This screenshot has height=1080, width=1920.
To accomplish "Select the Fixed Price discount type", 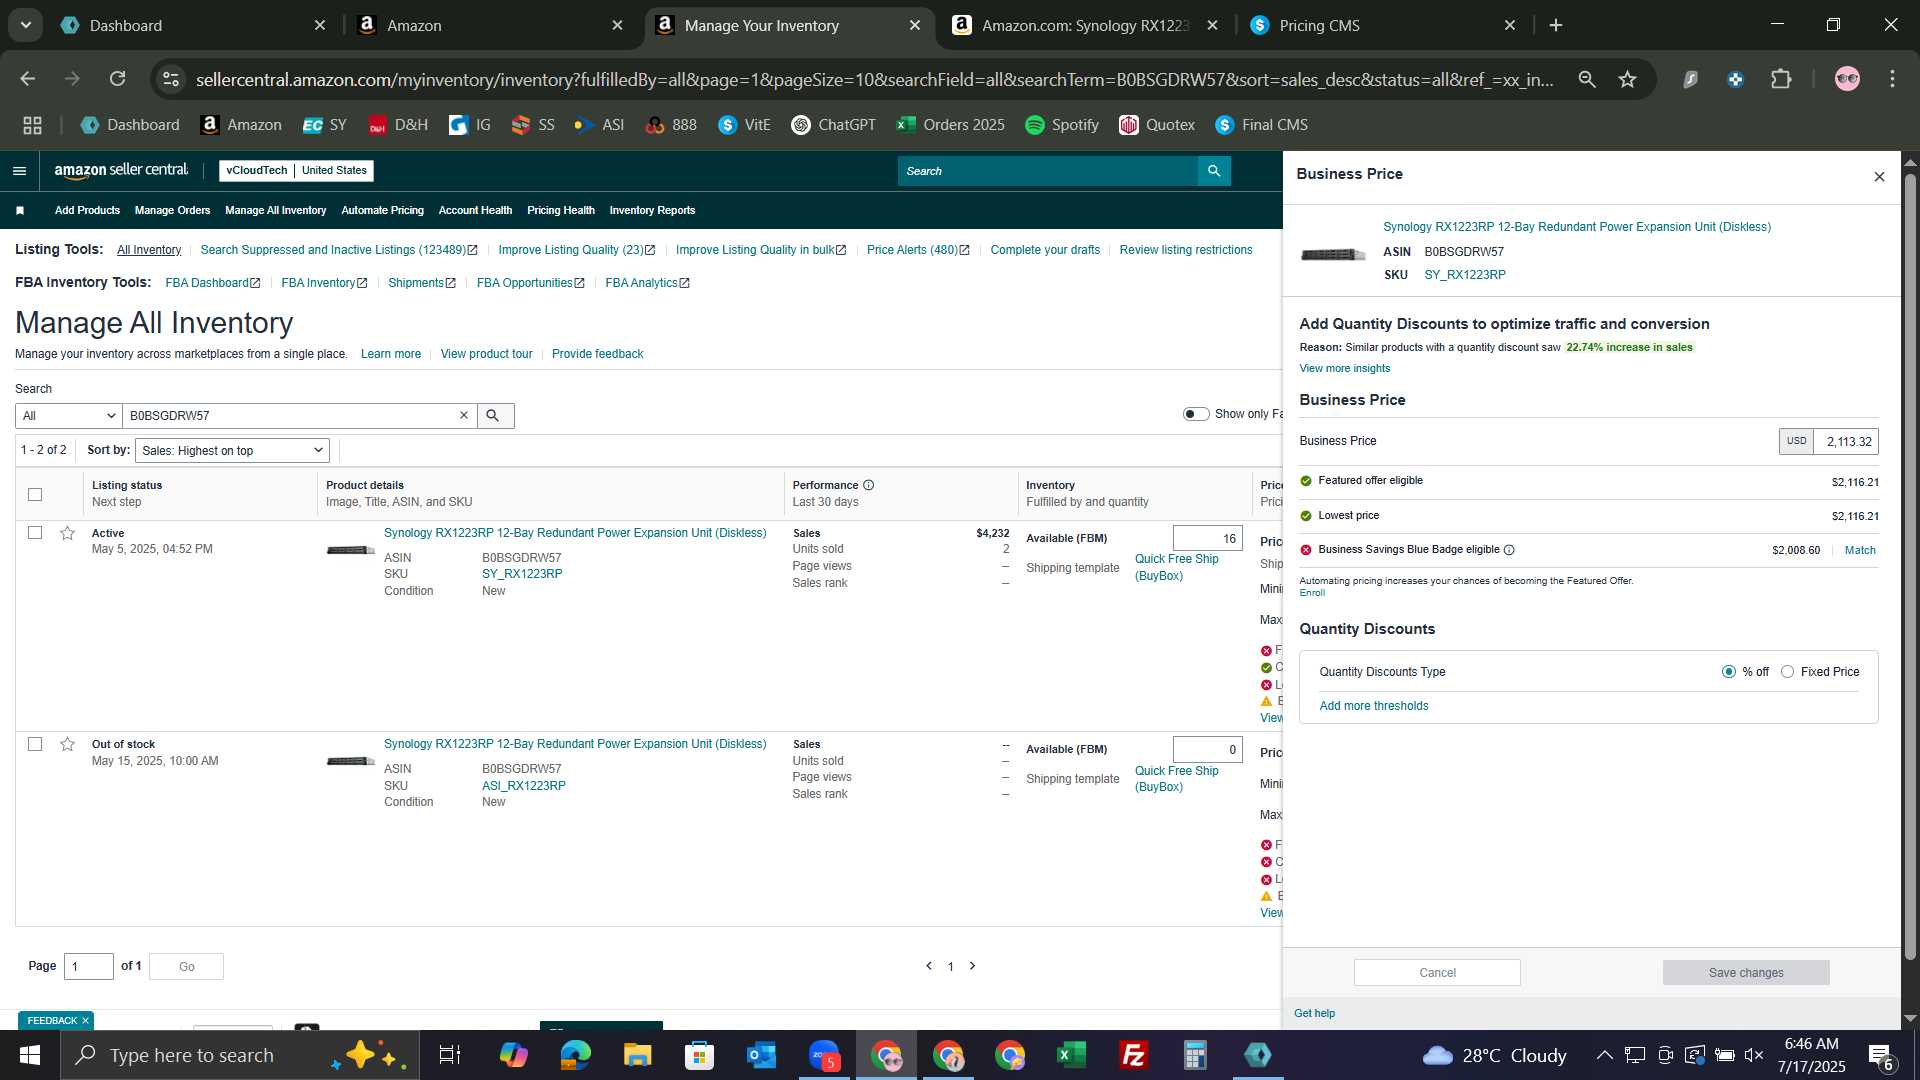I will 1787,673.
